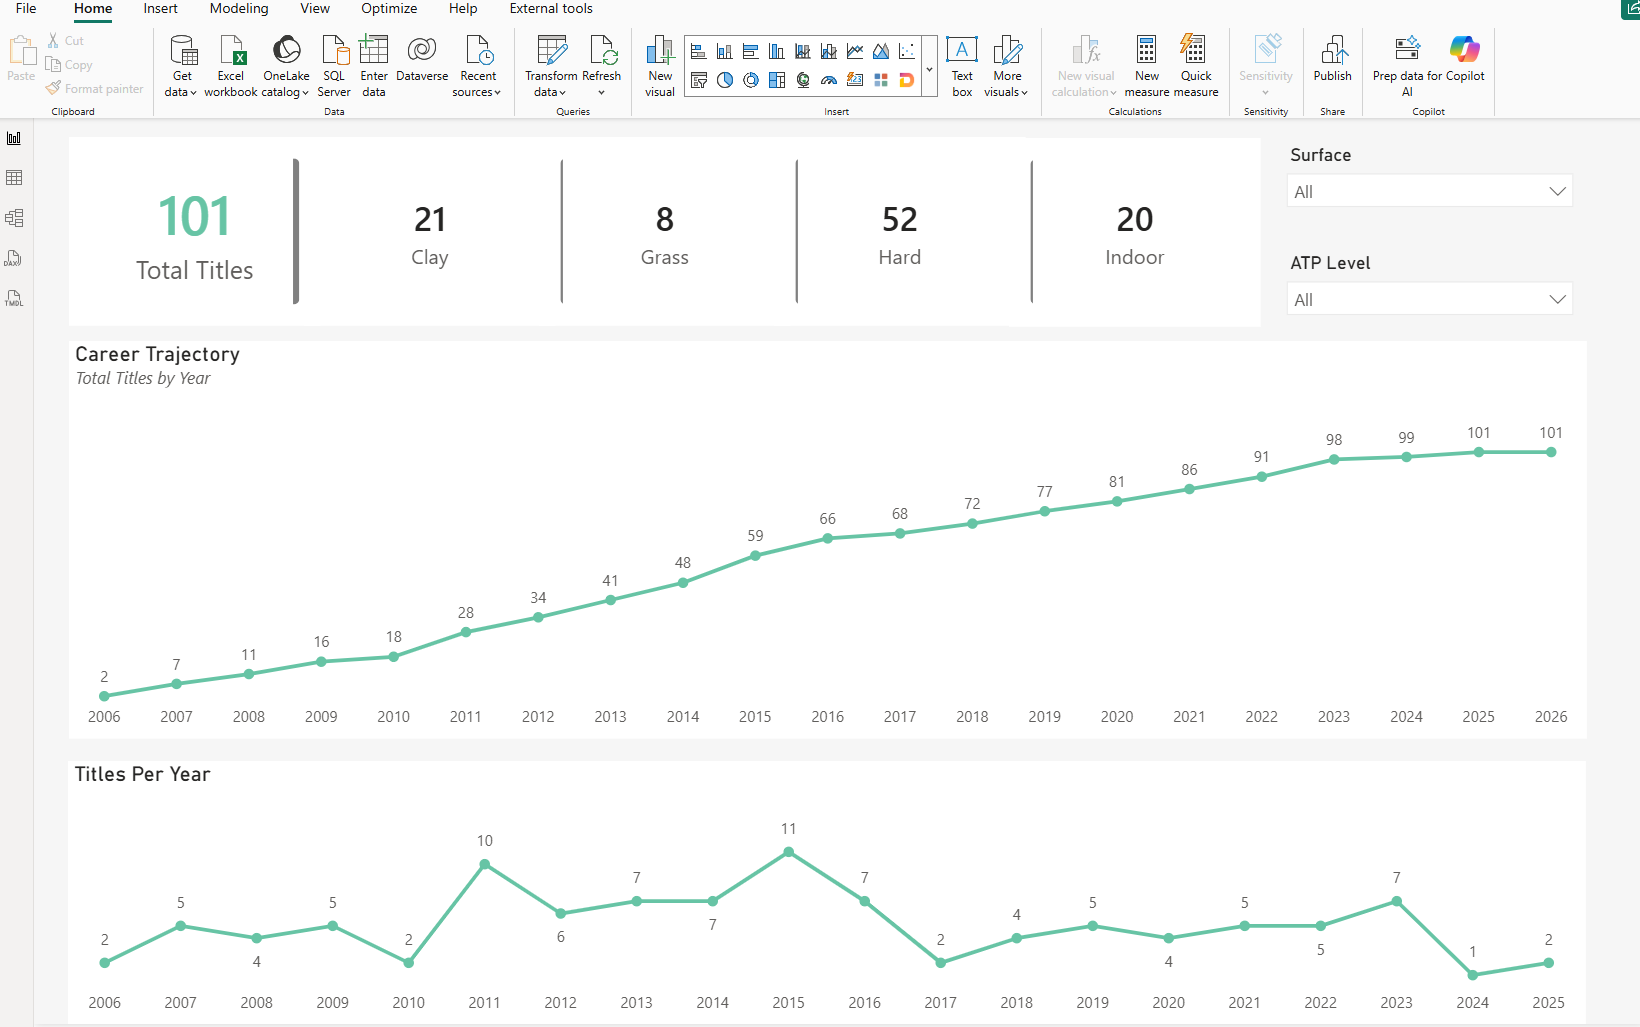Insert a clustered bar chart visual
Screen dimensions: 1640x1027
pyautogui.click(x=751, y=51)
